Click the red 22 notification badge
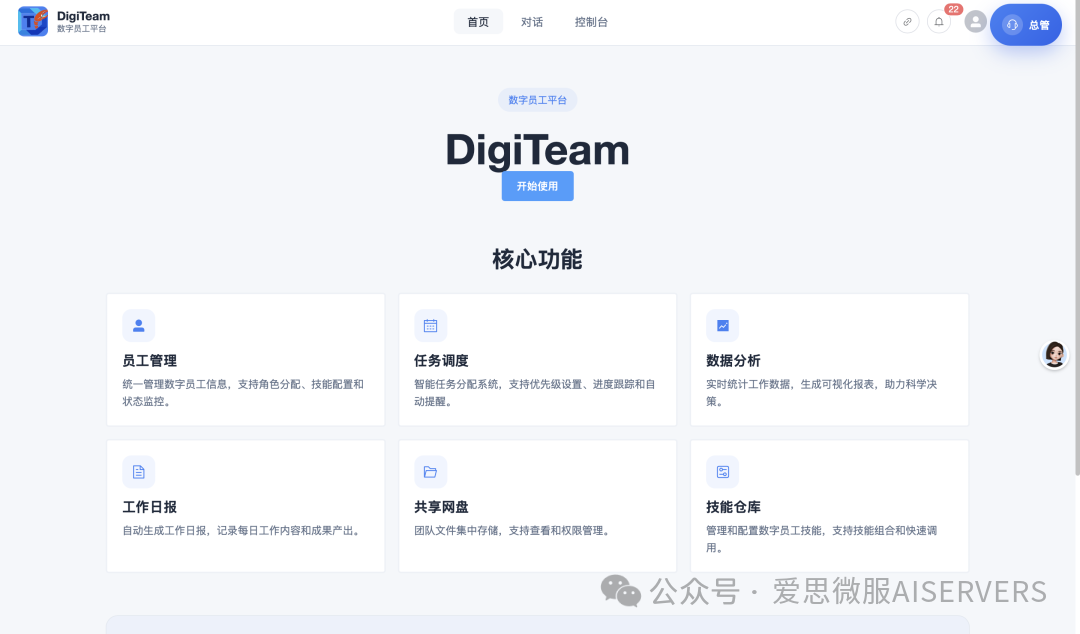 [x=953, y=10]
